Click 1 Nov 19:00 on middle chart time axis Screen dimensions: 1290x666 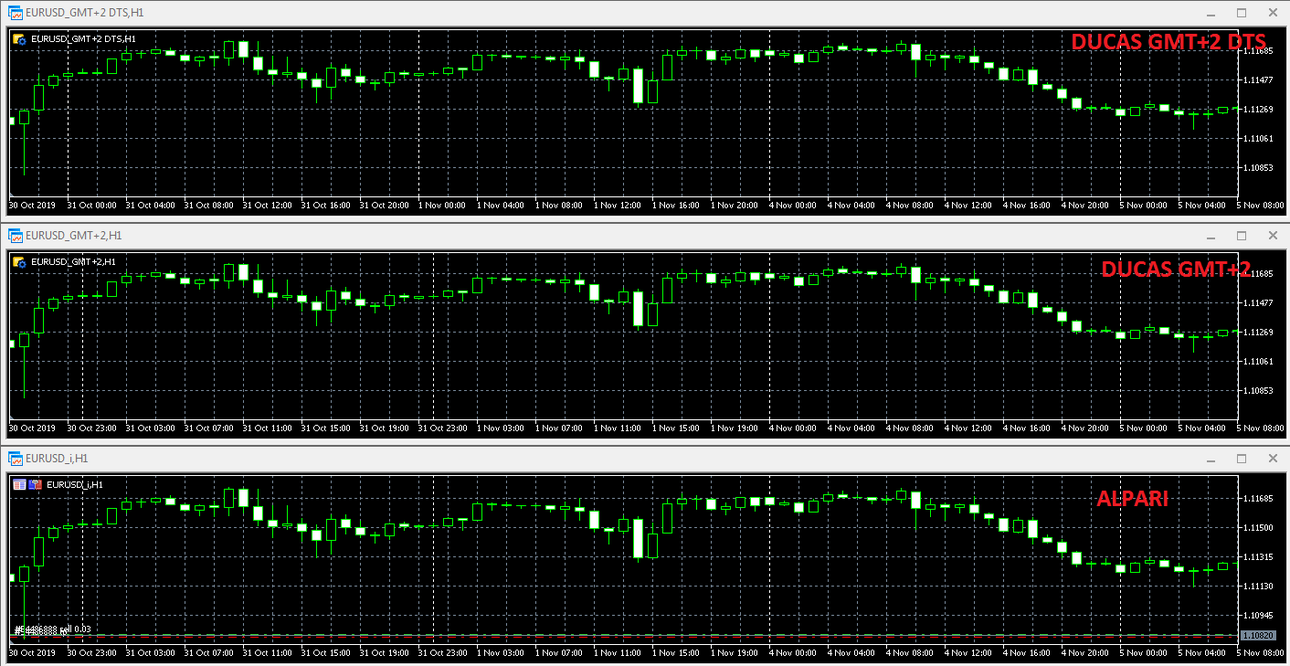(736, 428)
